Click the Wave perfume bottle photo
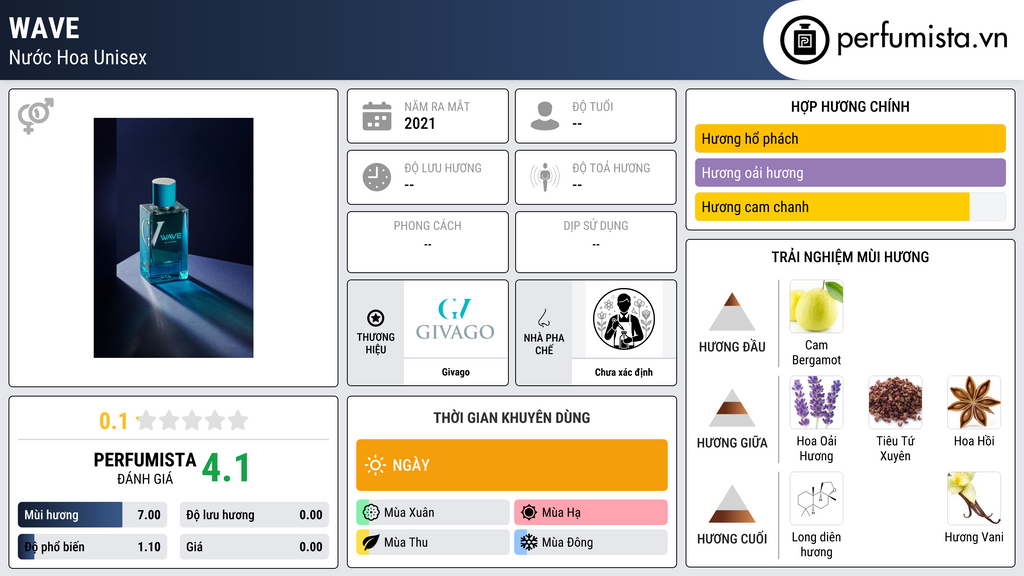Screen dimensions: 1024x576 click(174, 238)
